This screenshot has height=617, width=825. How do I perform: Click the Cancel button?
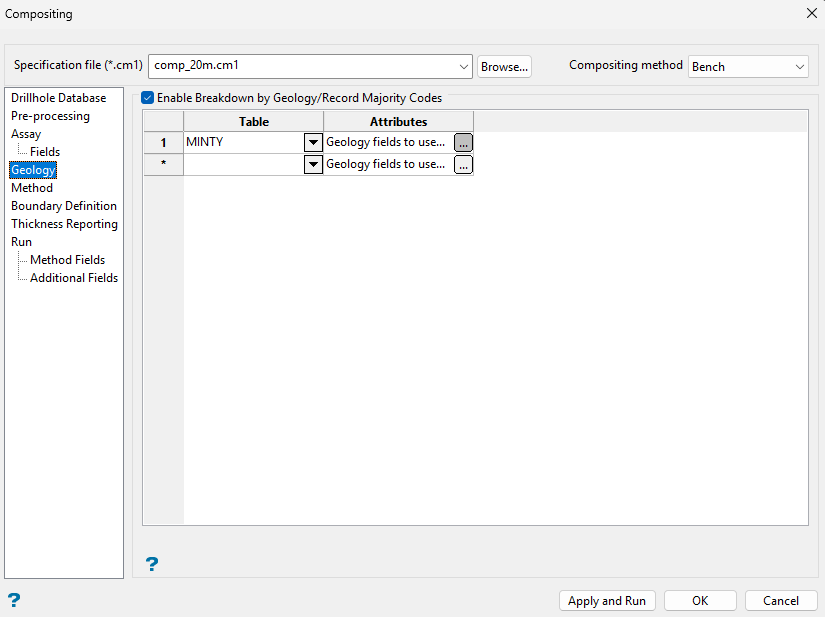point(781,601)
